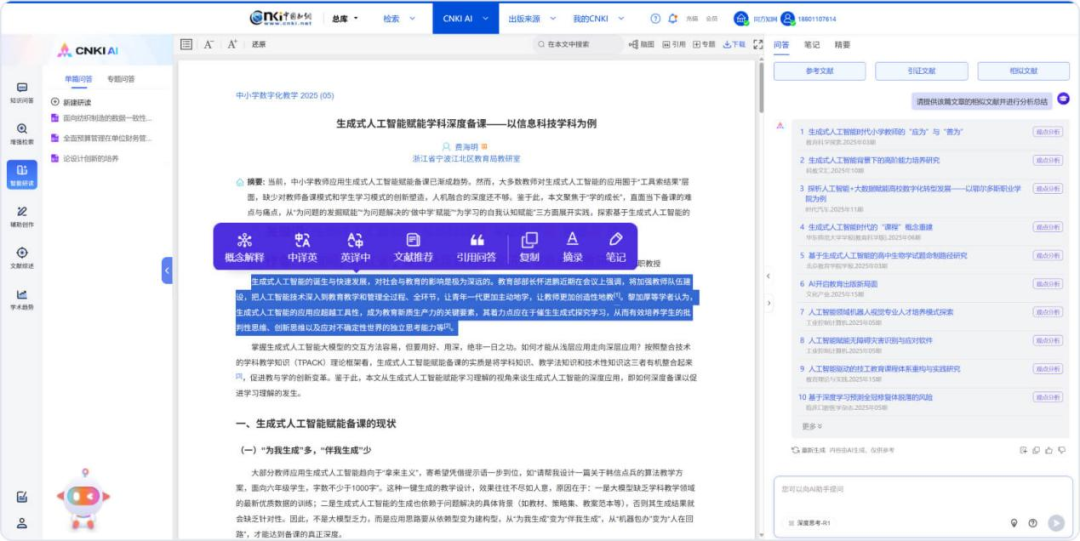
Task: Expand the list with 更多
Action: (x=809, y=426)
